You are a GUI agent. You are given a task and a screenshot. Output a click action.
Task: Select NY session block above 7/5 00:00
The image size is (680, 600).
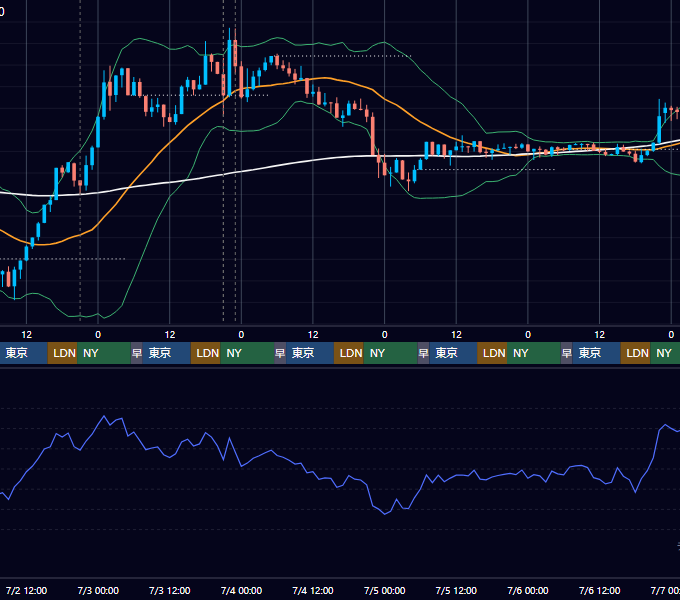(390, 353)
